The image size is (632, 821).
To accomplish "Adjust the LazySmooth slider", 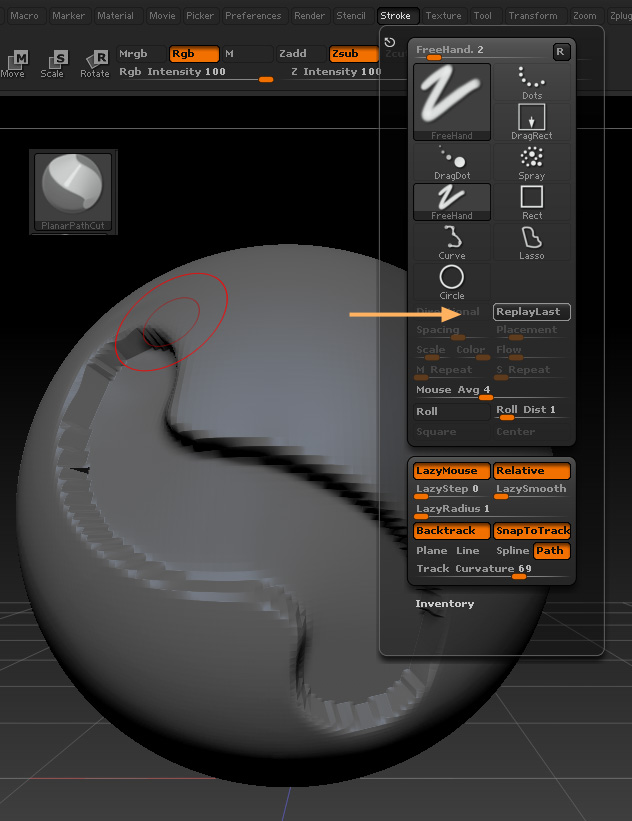I will coord(531,491).
